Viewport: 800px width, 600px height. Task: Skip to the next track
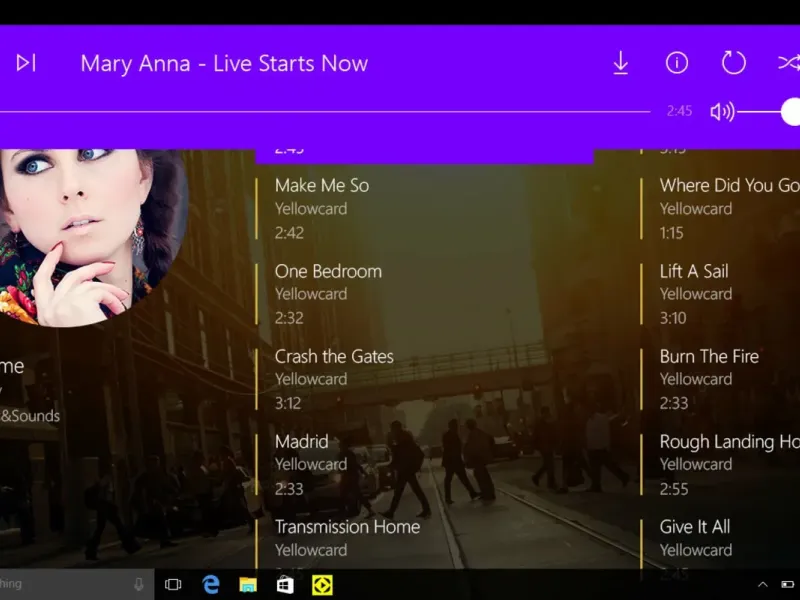point(27,63)
